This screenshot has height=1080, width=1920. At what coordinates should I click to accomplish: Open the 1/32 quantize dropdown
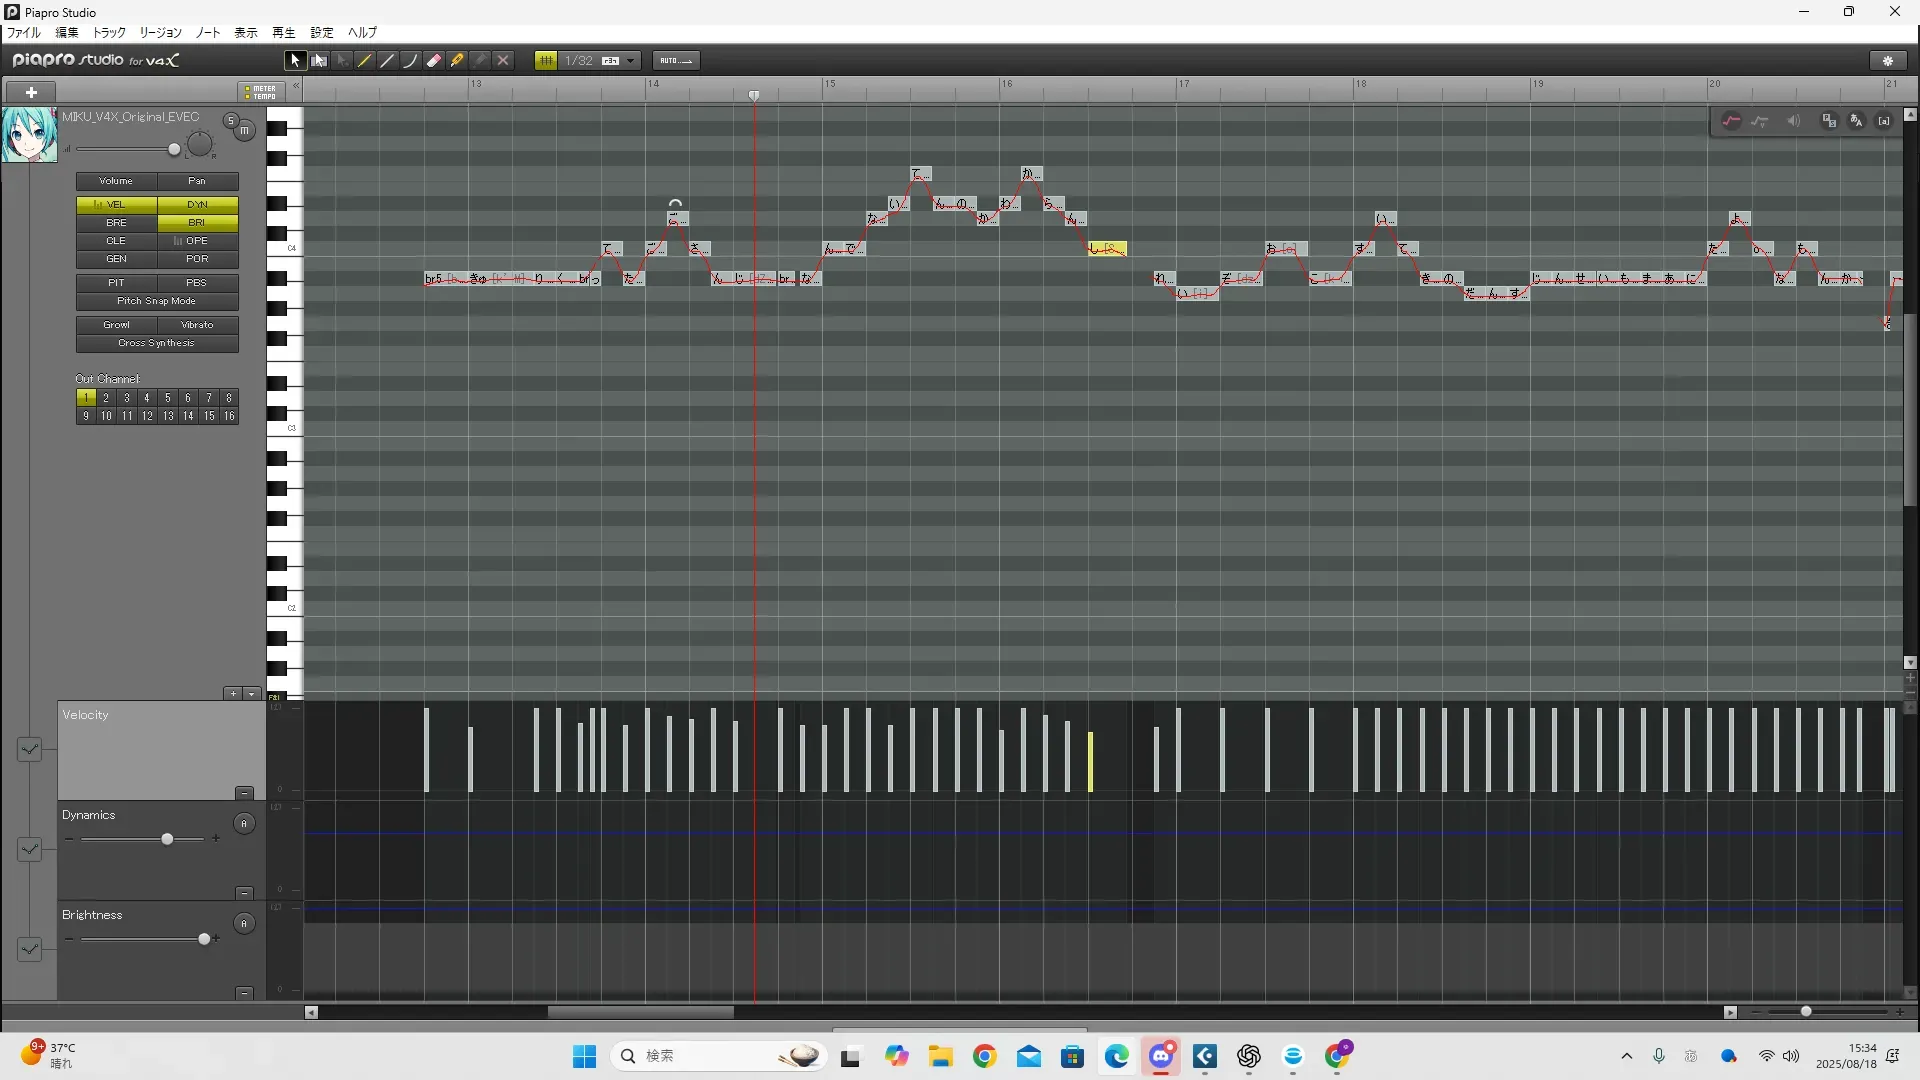[x=631, y=61]
